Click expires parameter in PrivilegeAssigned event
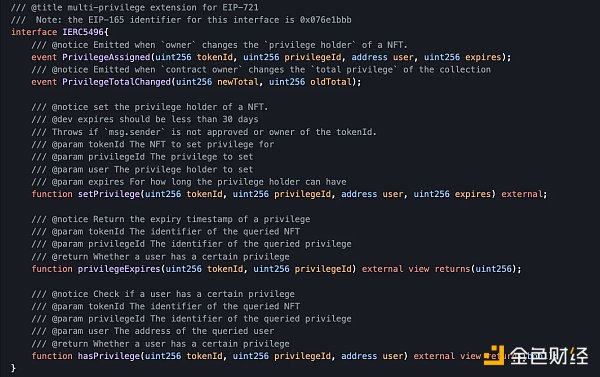This screenshot has height=377, width=600. pyautogui.click(x=483, y=57)
